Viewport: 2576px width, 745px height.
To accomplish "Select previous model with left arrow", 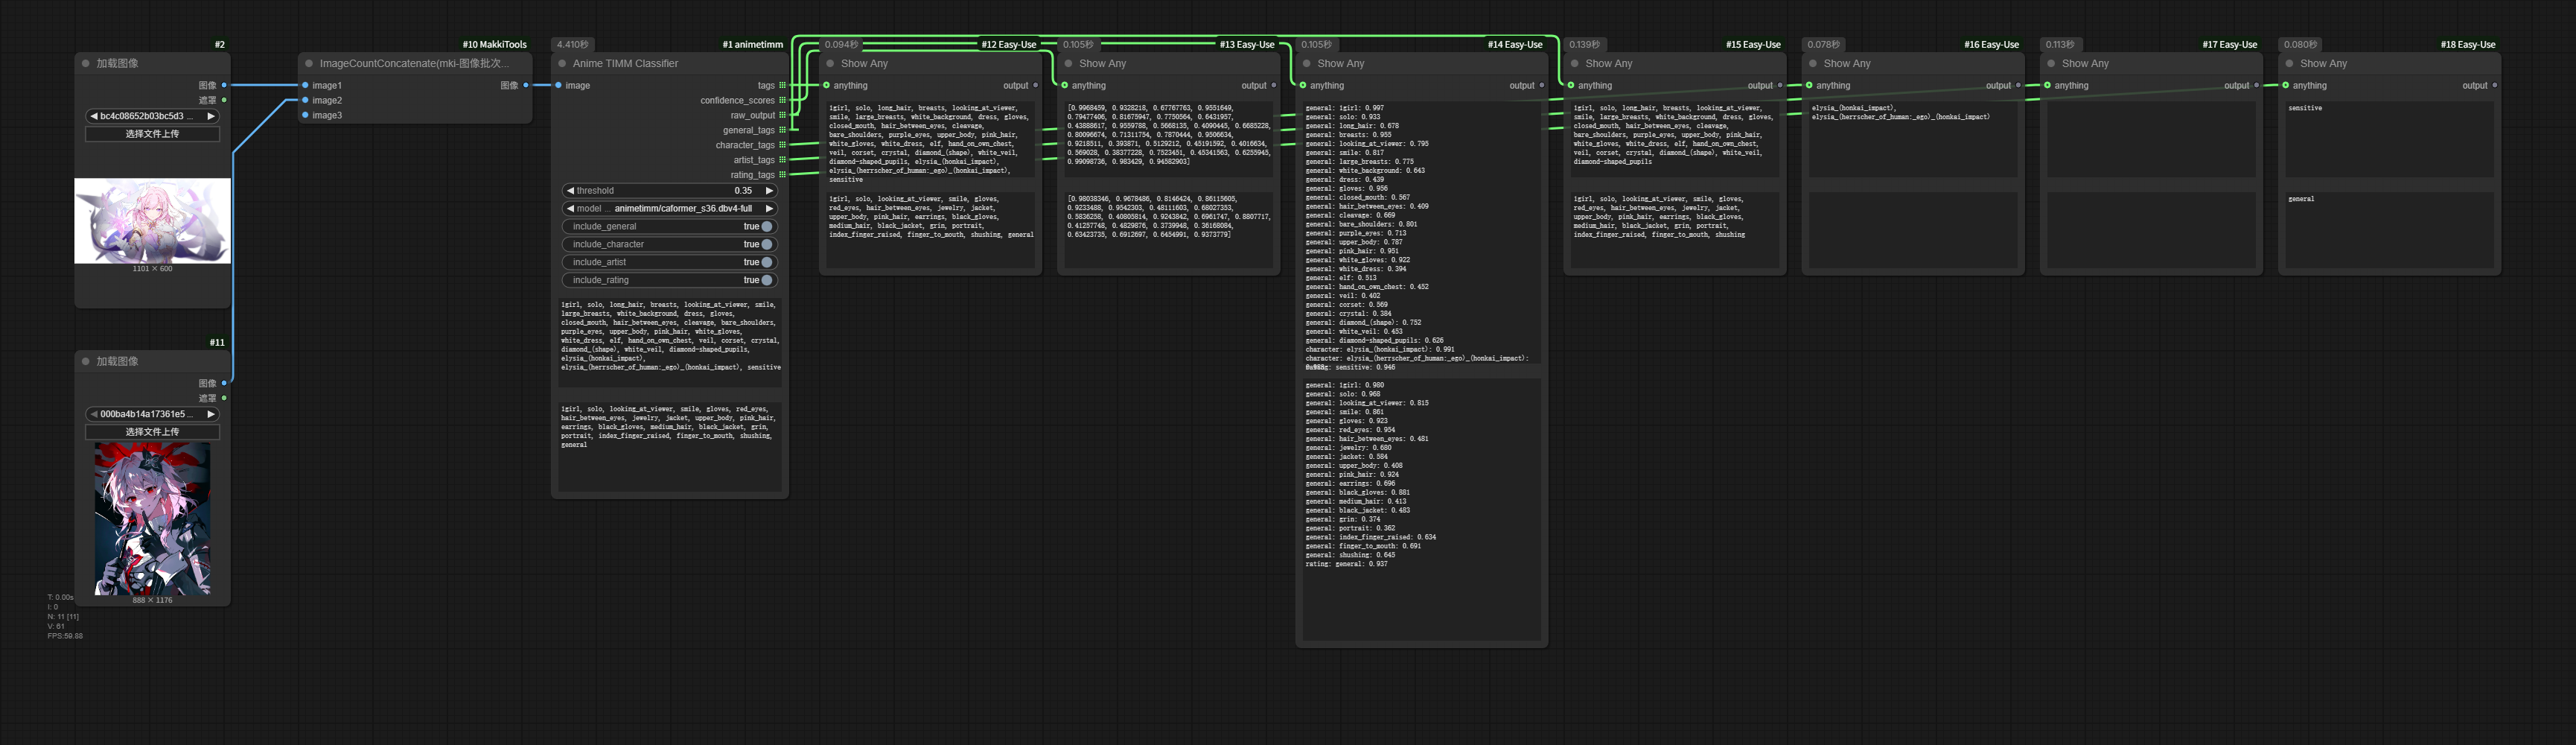I will [570, 208].
